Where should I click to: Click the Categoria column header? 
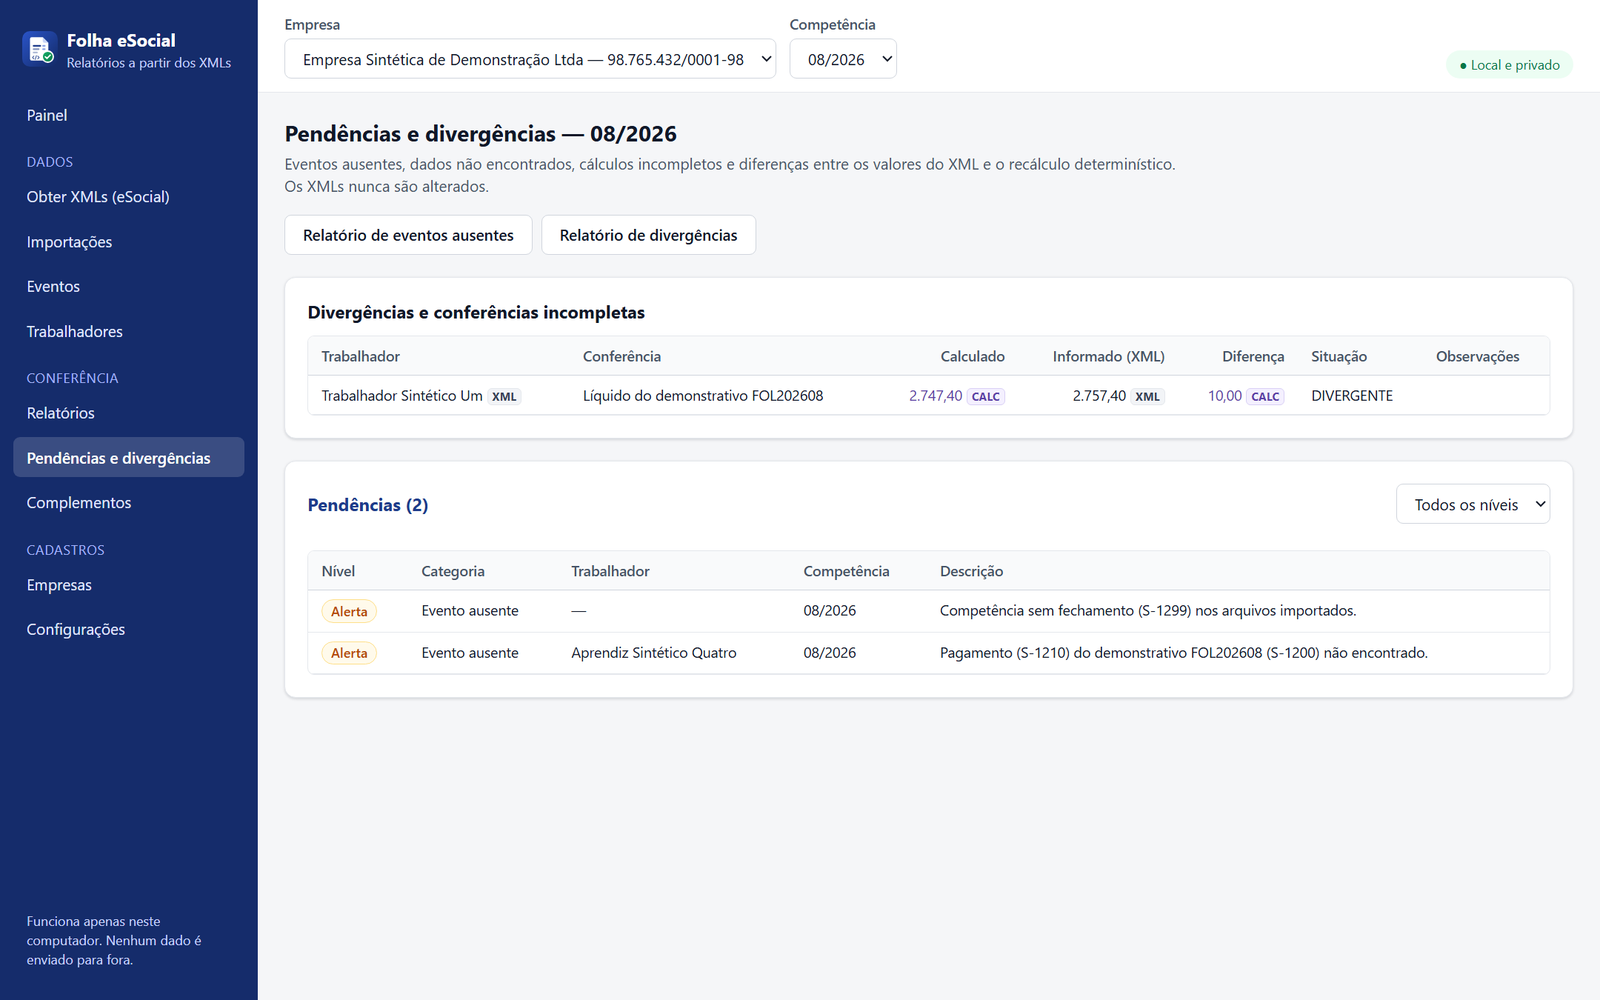pyautogui.click(x=453, y=572)
